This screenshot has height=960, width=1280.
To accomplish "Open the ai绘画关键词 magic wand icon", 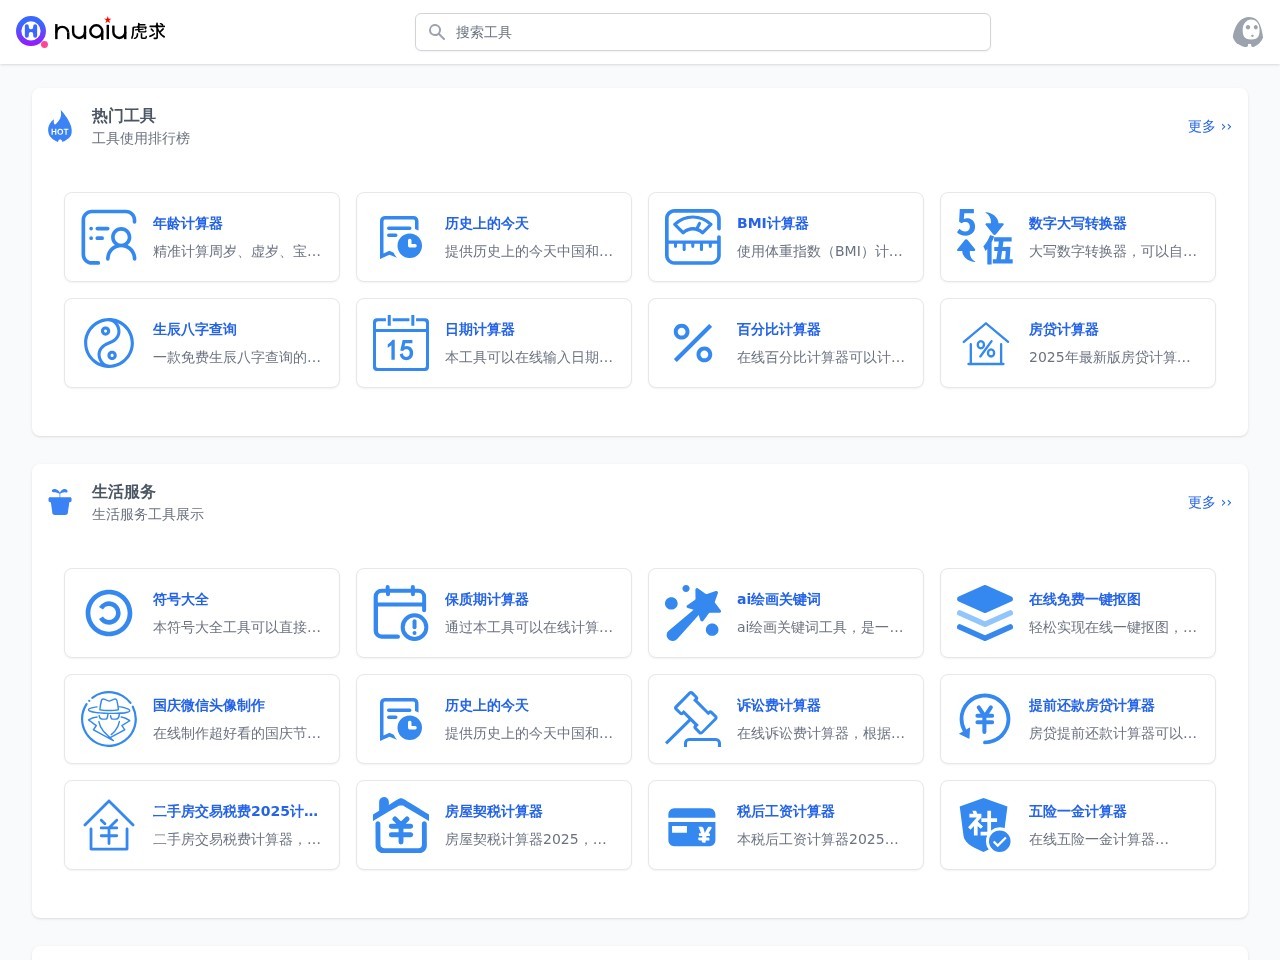I will pos(693,613).
